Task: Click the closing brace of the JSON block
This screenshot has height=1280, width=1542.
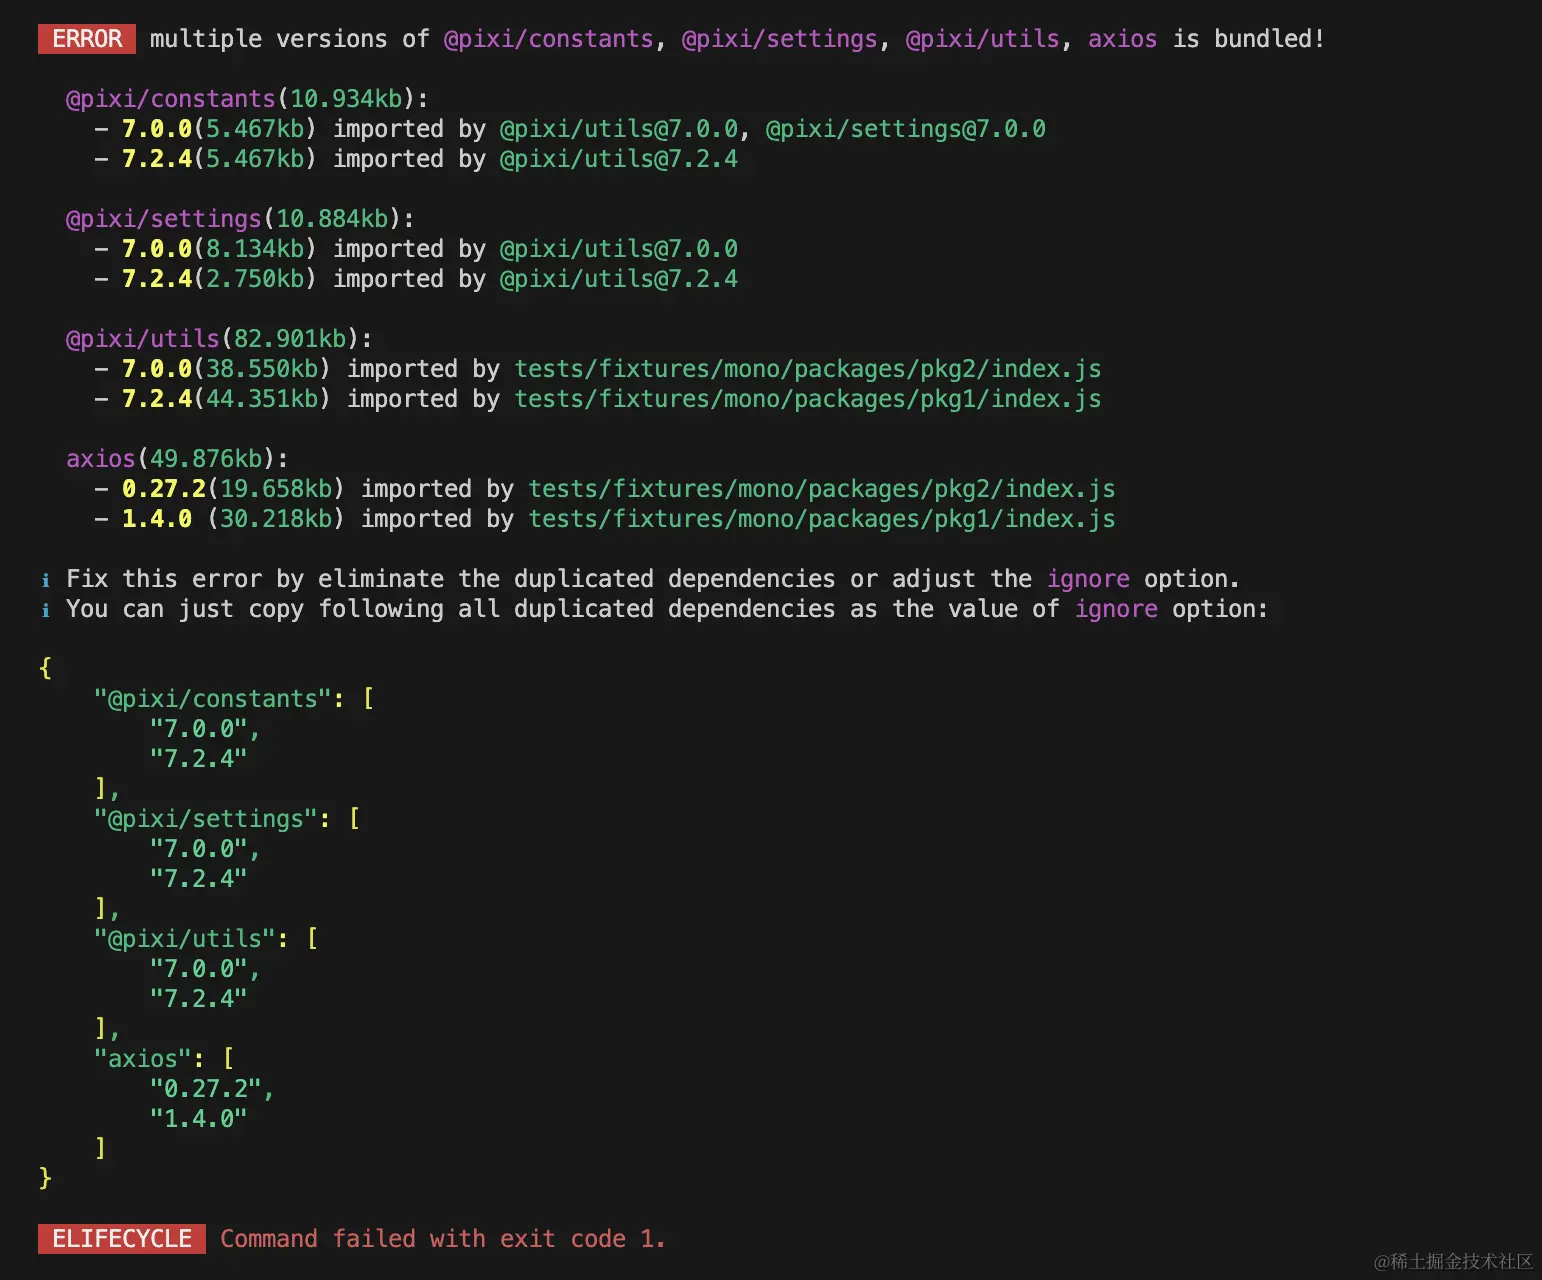Action: (45, 1179)
